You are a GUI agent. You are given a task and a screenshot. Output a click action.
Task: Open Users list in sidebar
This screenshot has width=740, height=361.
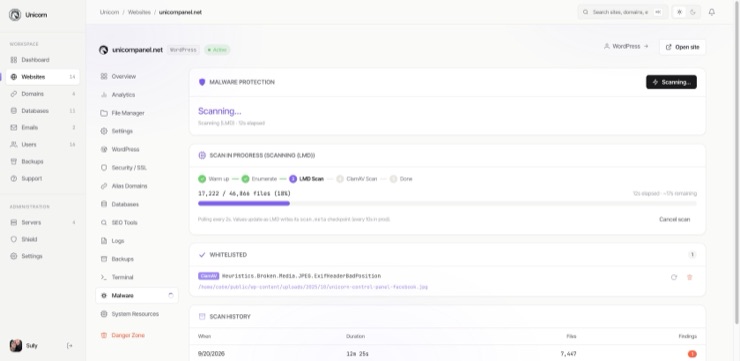[42, 144]
